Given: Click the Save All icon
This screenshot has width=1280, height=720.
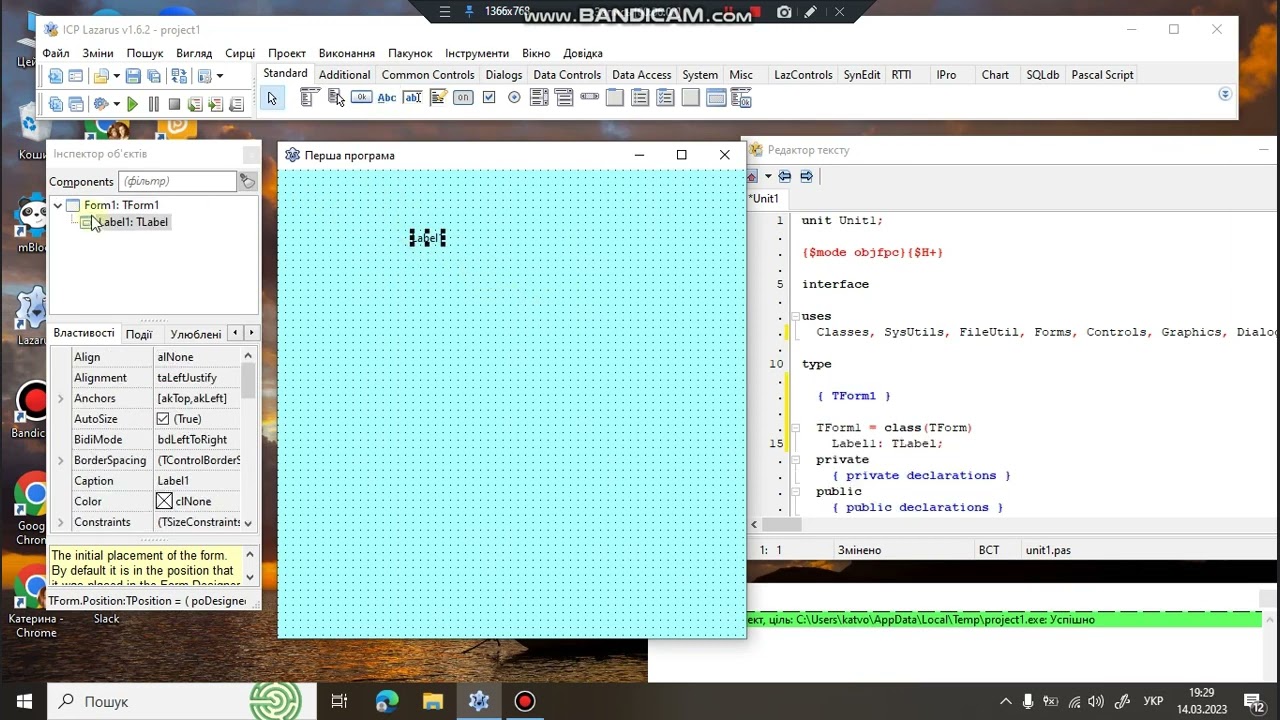Looking at the screenshot, I should (x=154, y=76).
